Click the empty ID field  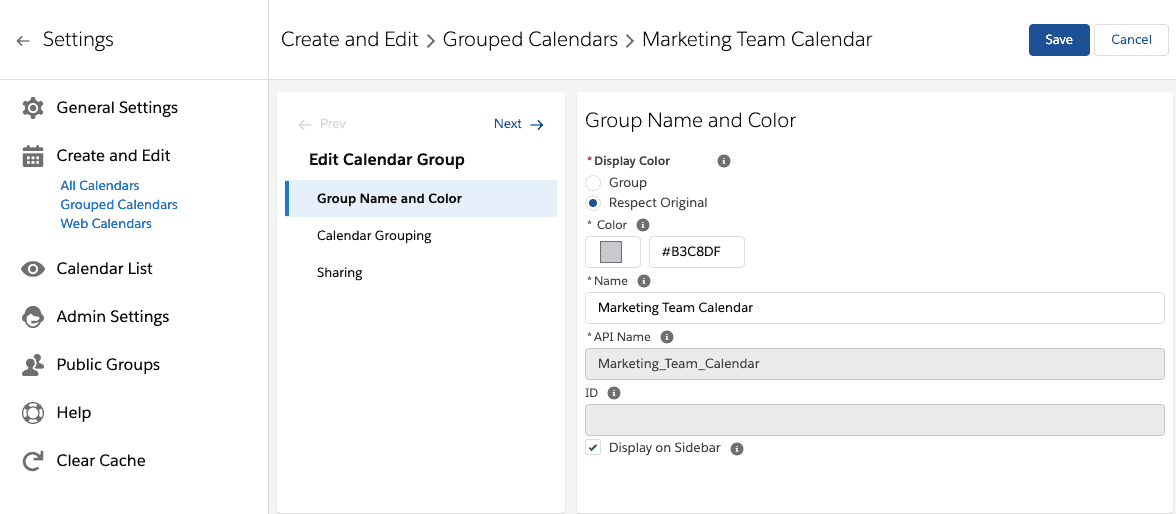click(x=874, y=419)
